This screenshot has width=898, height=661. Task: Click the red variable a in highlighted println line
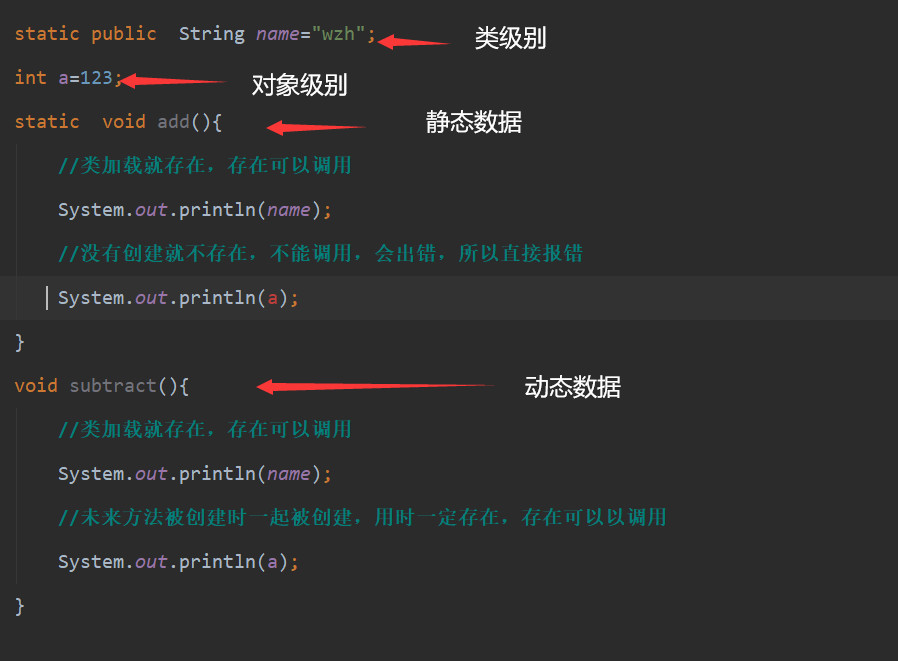pyautogui.click(x=273, y=298)
